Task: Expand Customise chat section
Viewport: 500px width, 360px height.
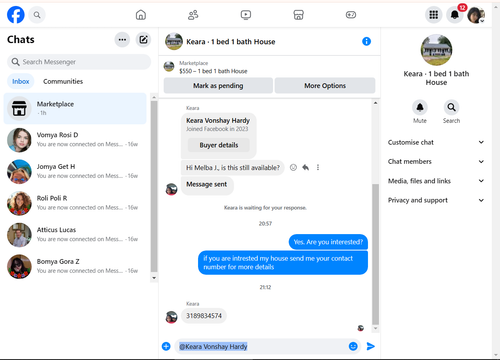Action: pyautogui.click(x=436, y=142)
